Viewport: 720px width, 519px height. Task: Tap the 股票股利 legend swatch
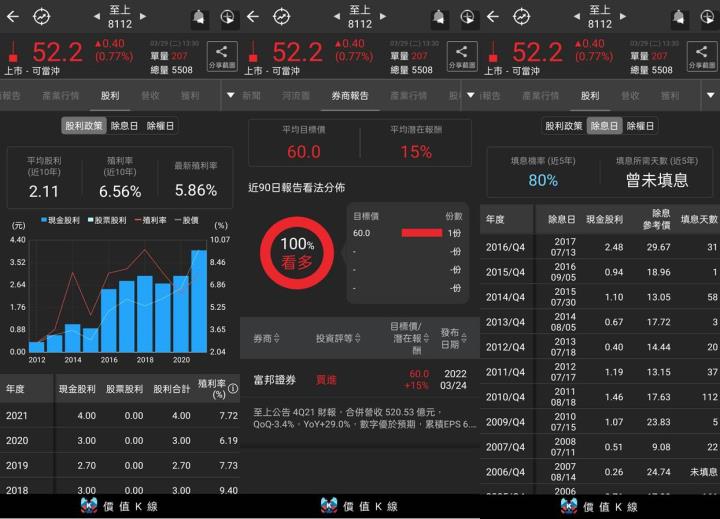click(91, 220)
